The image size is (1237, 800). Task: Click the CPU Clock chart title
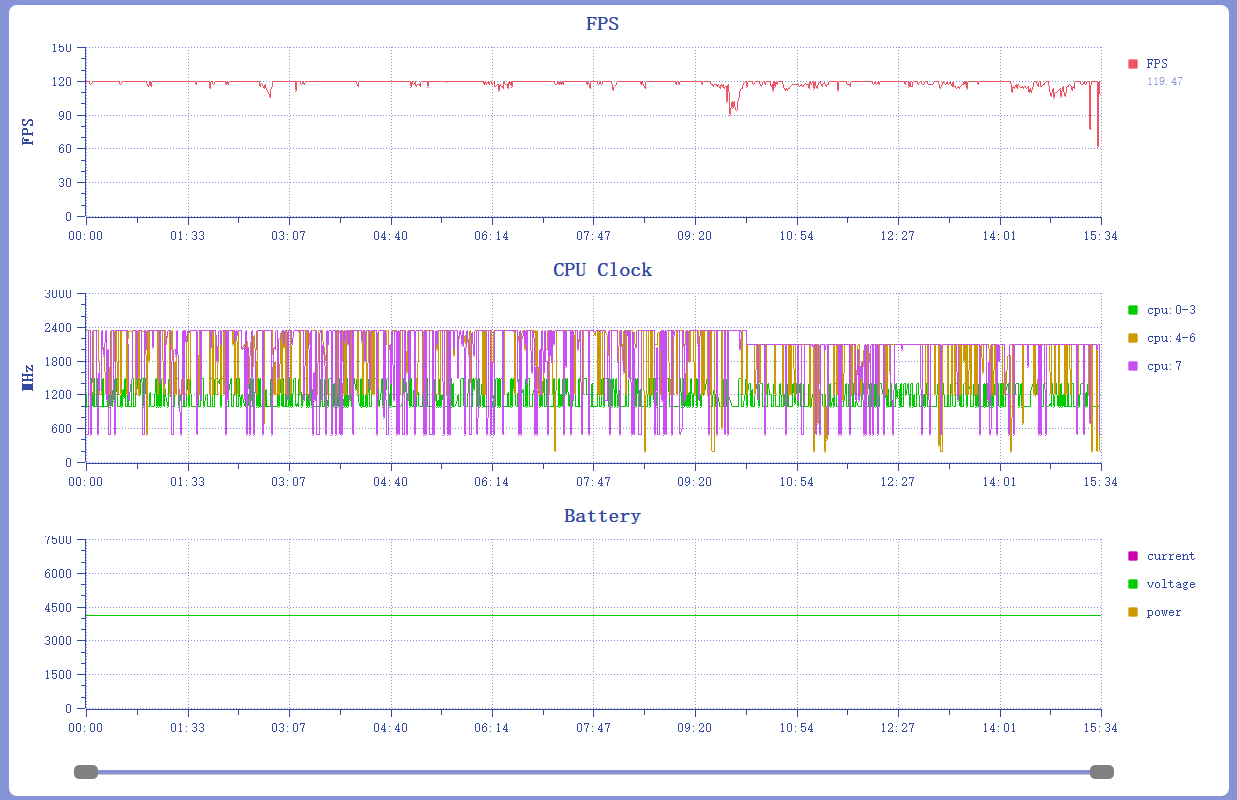(x=602, y=270)
